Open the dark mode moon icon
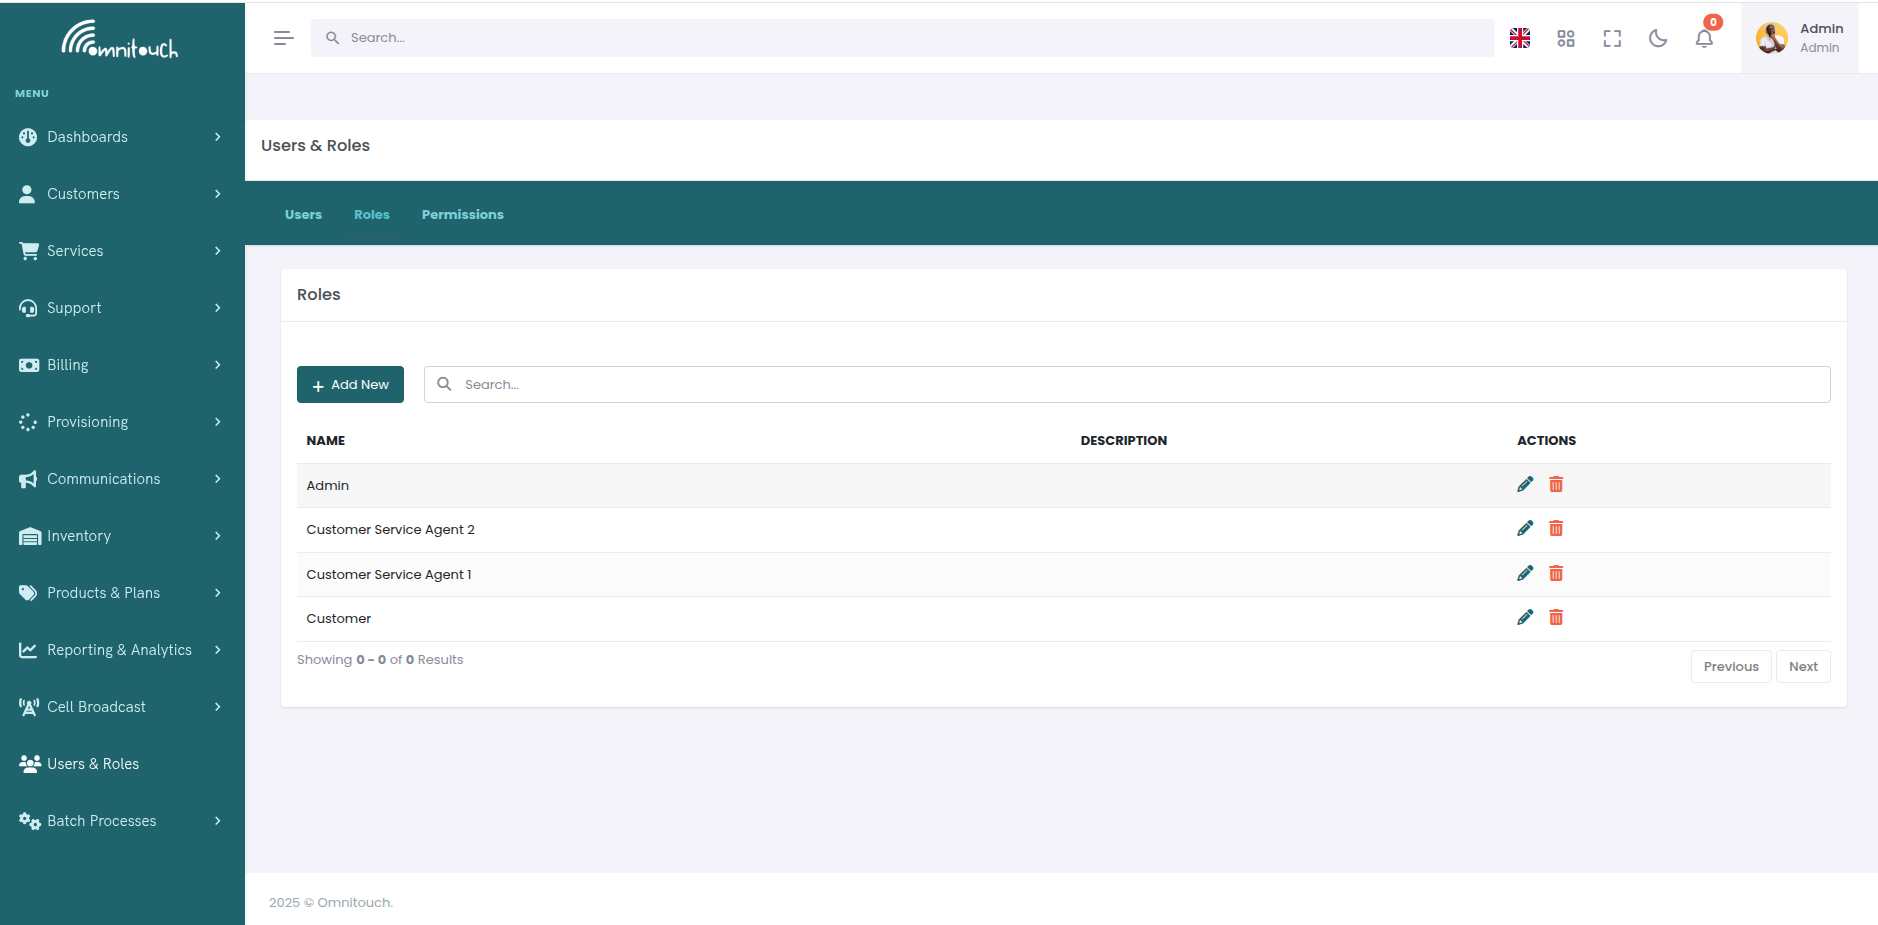1878x925 pixels. coord(1658,37)
